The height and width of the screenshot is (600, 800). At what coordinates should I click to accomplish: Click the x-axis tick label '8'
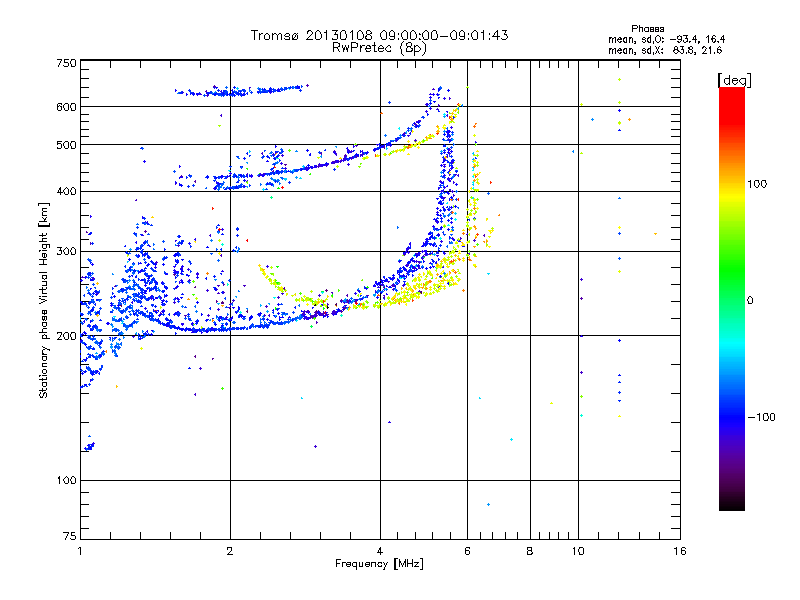(x=530, y=551)
